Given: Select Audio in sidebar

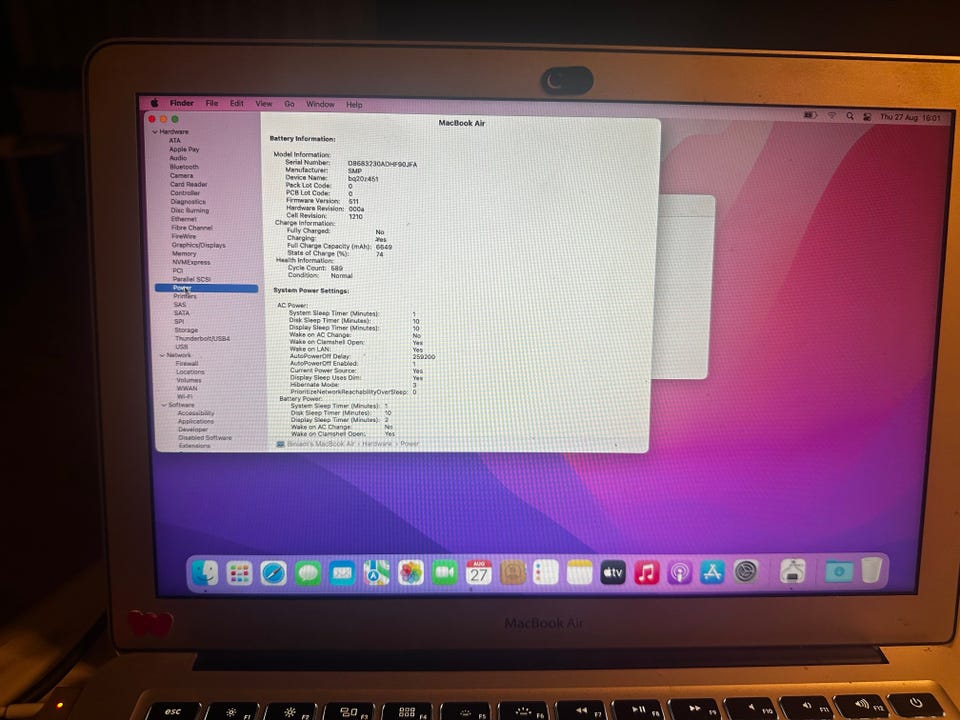Looking at the screenshot, I should pyautogui.click(x=178, y=157).
